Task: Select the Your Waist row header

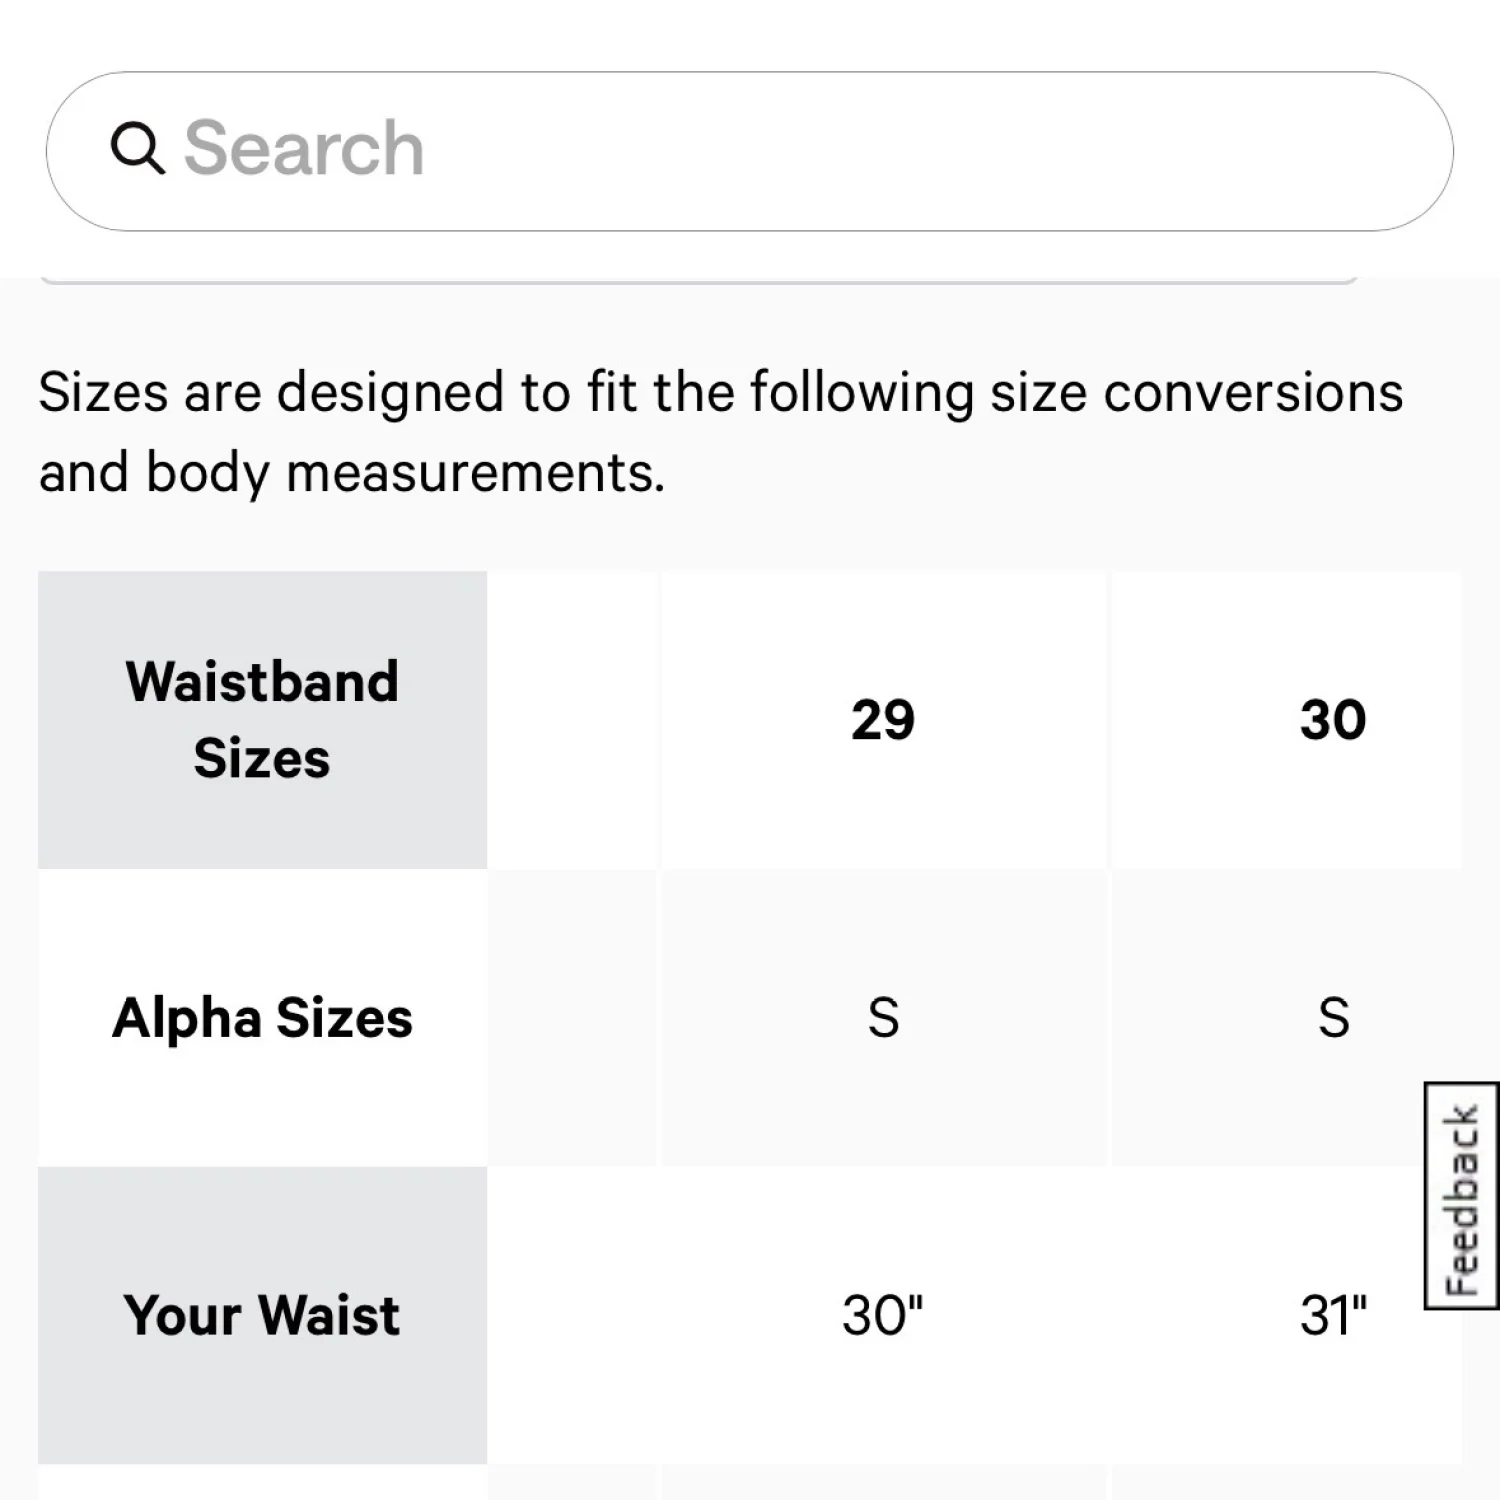Action: tap(262, 1314)
